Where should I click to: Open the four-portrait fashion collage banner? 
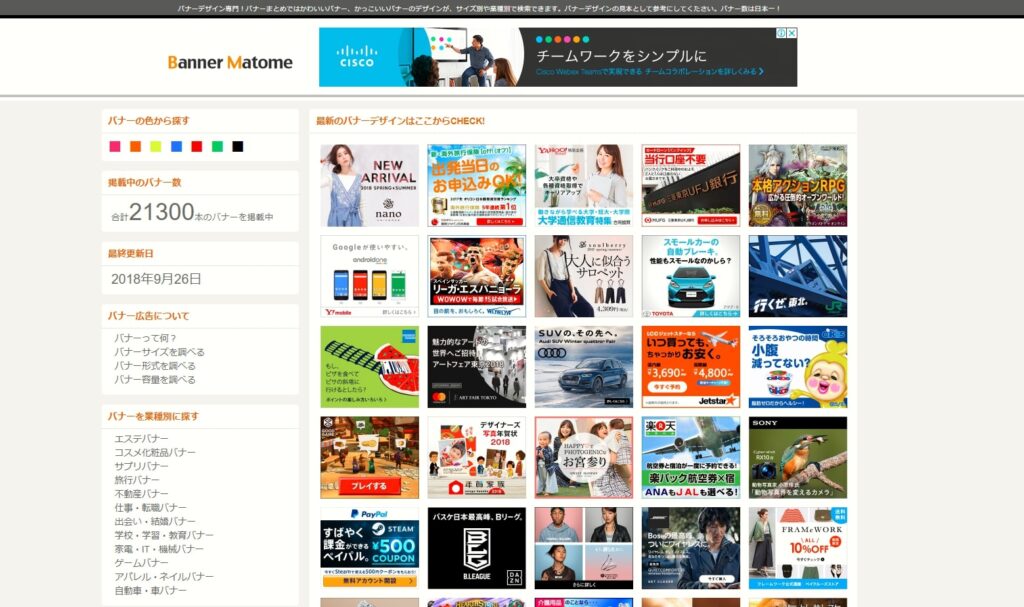point(584,548)
